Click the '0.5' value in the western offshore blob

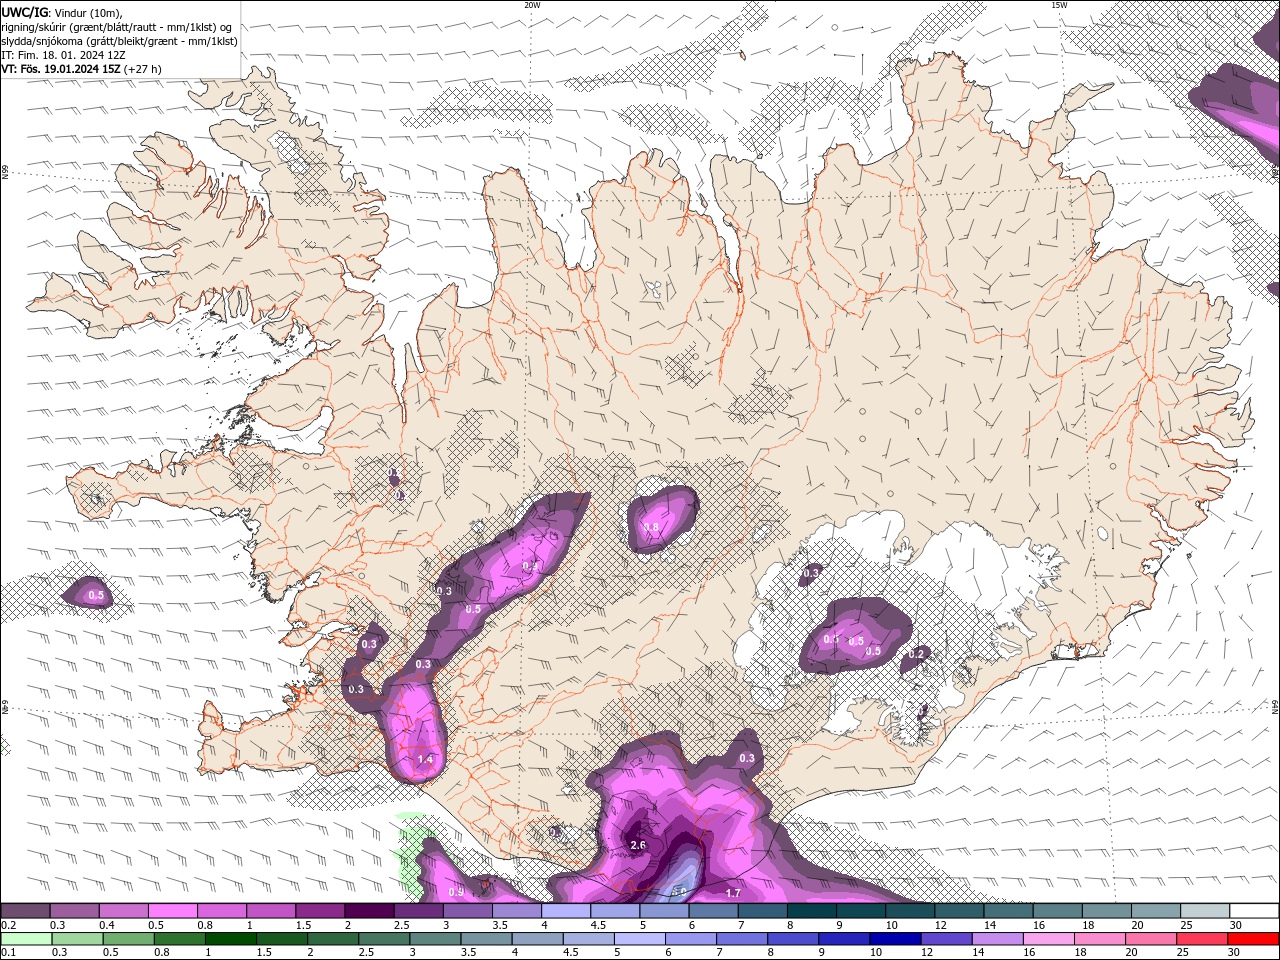96,596
